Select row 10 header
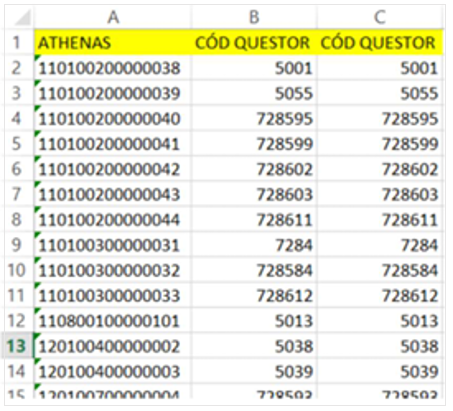 17,270
